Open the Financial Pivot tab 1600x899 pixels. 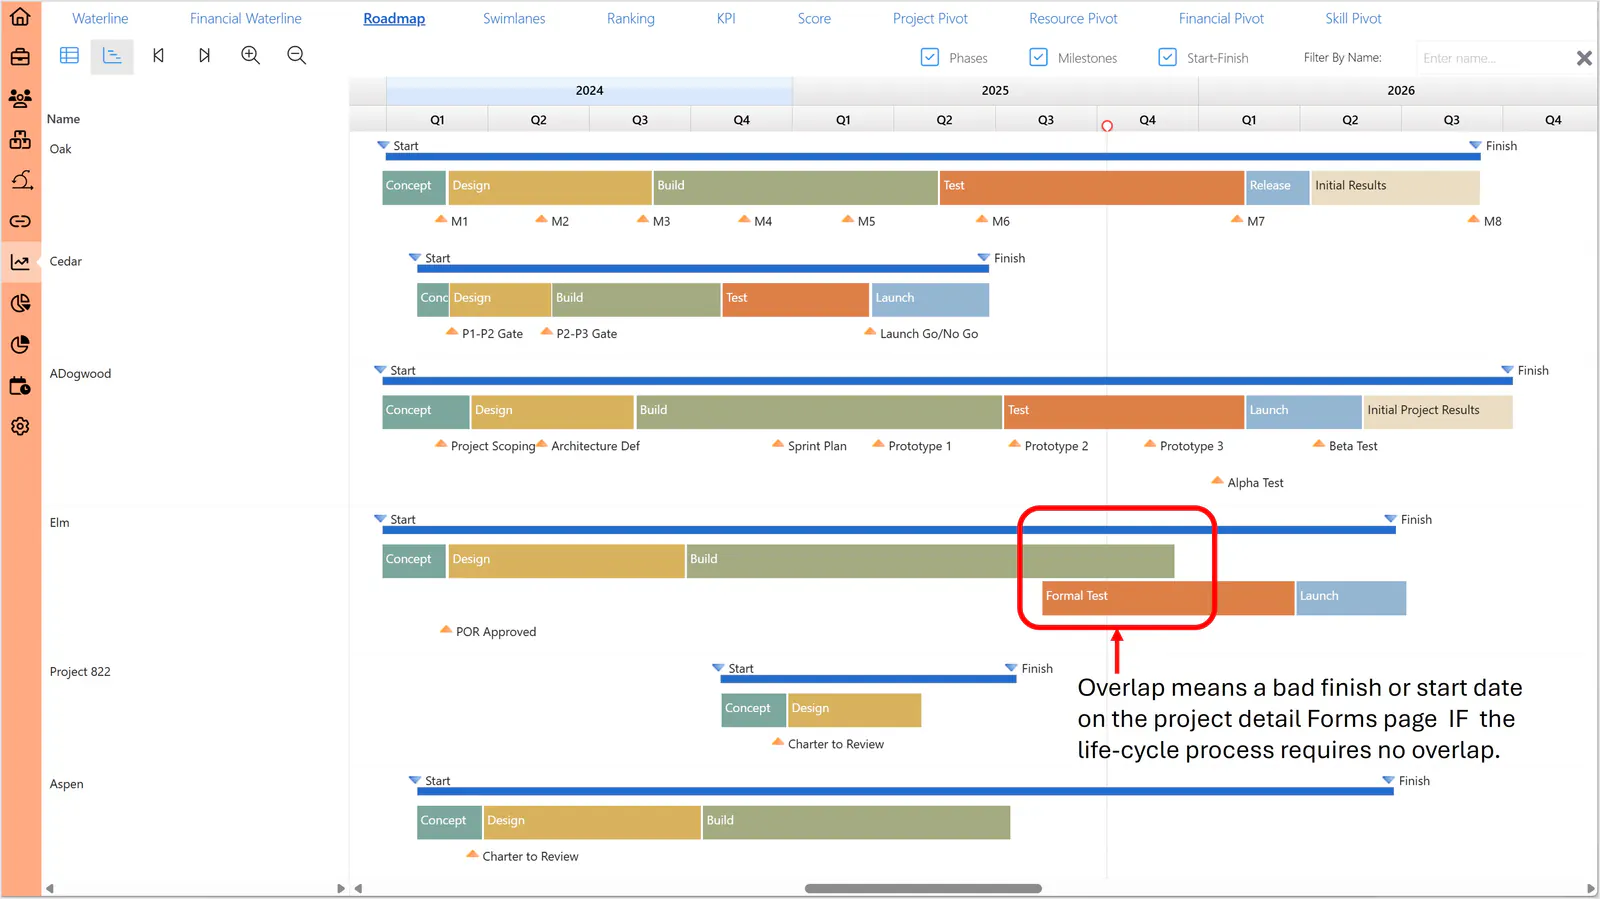pos(1221,18)
